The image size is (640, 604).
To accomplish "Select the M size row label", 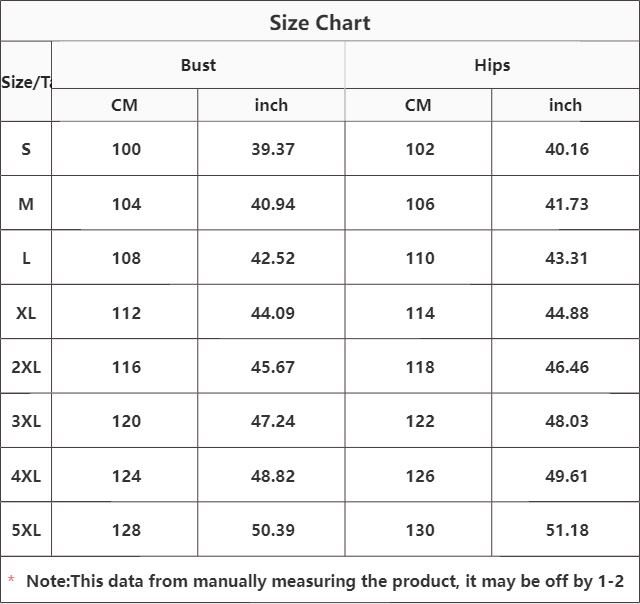I will [x=26, y=204].
